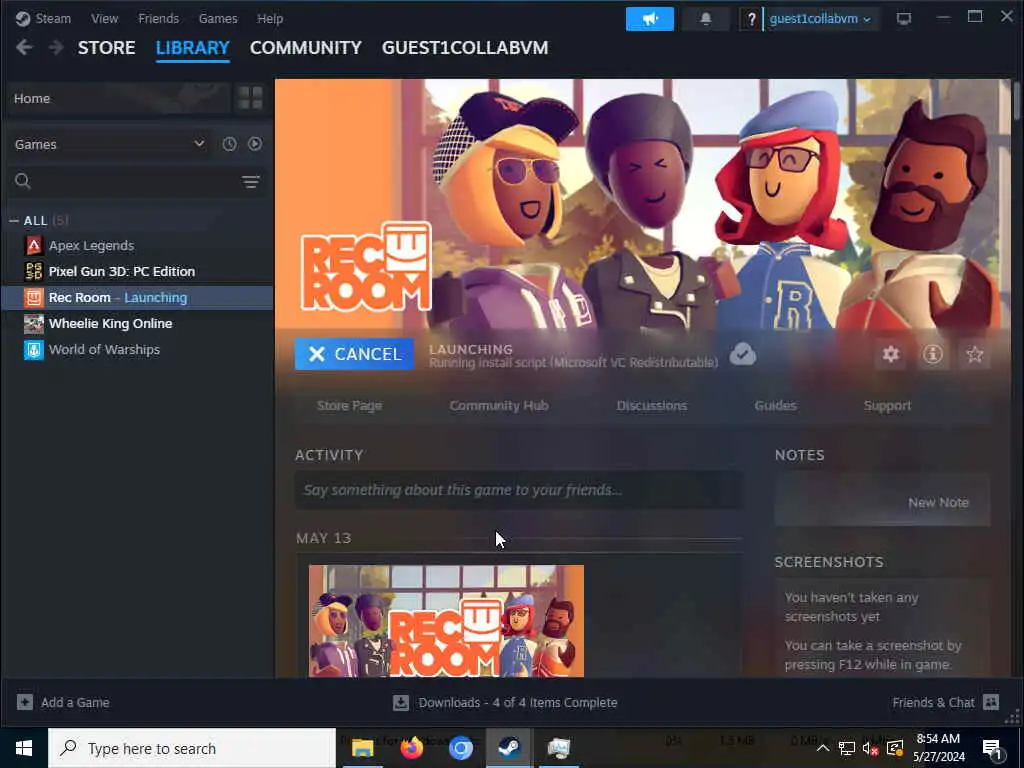The height and width of the screenshot is (768, 1024).
Task: Open the Friends & Chat grid icon
Action: pos(991,702)
